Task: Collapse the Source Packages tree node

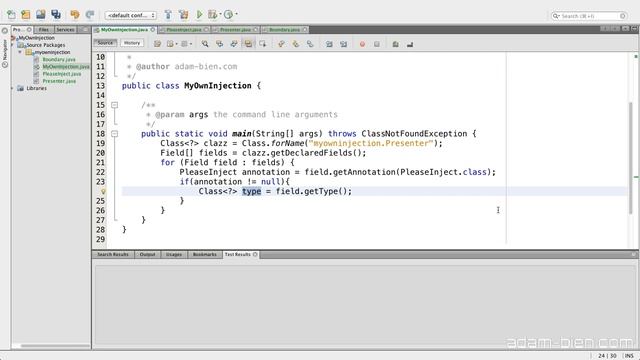Action: 12,45
